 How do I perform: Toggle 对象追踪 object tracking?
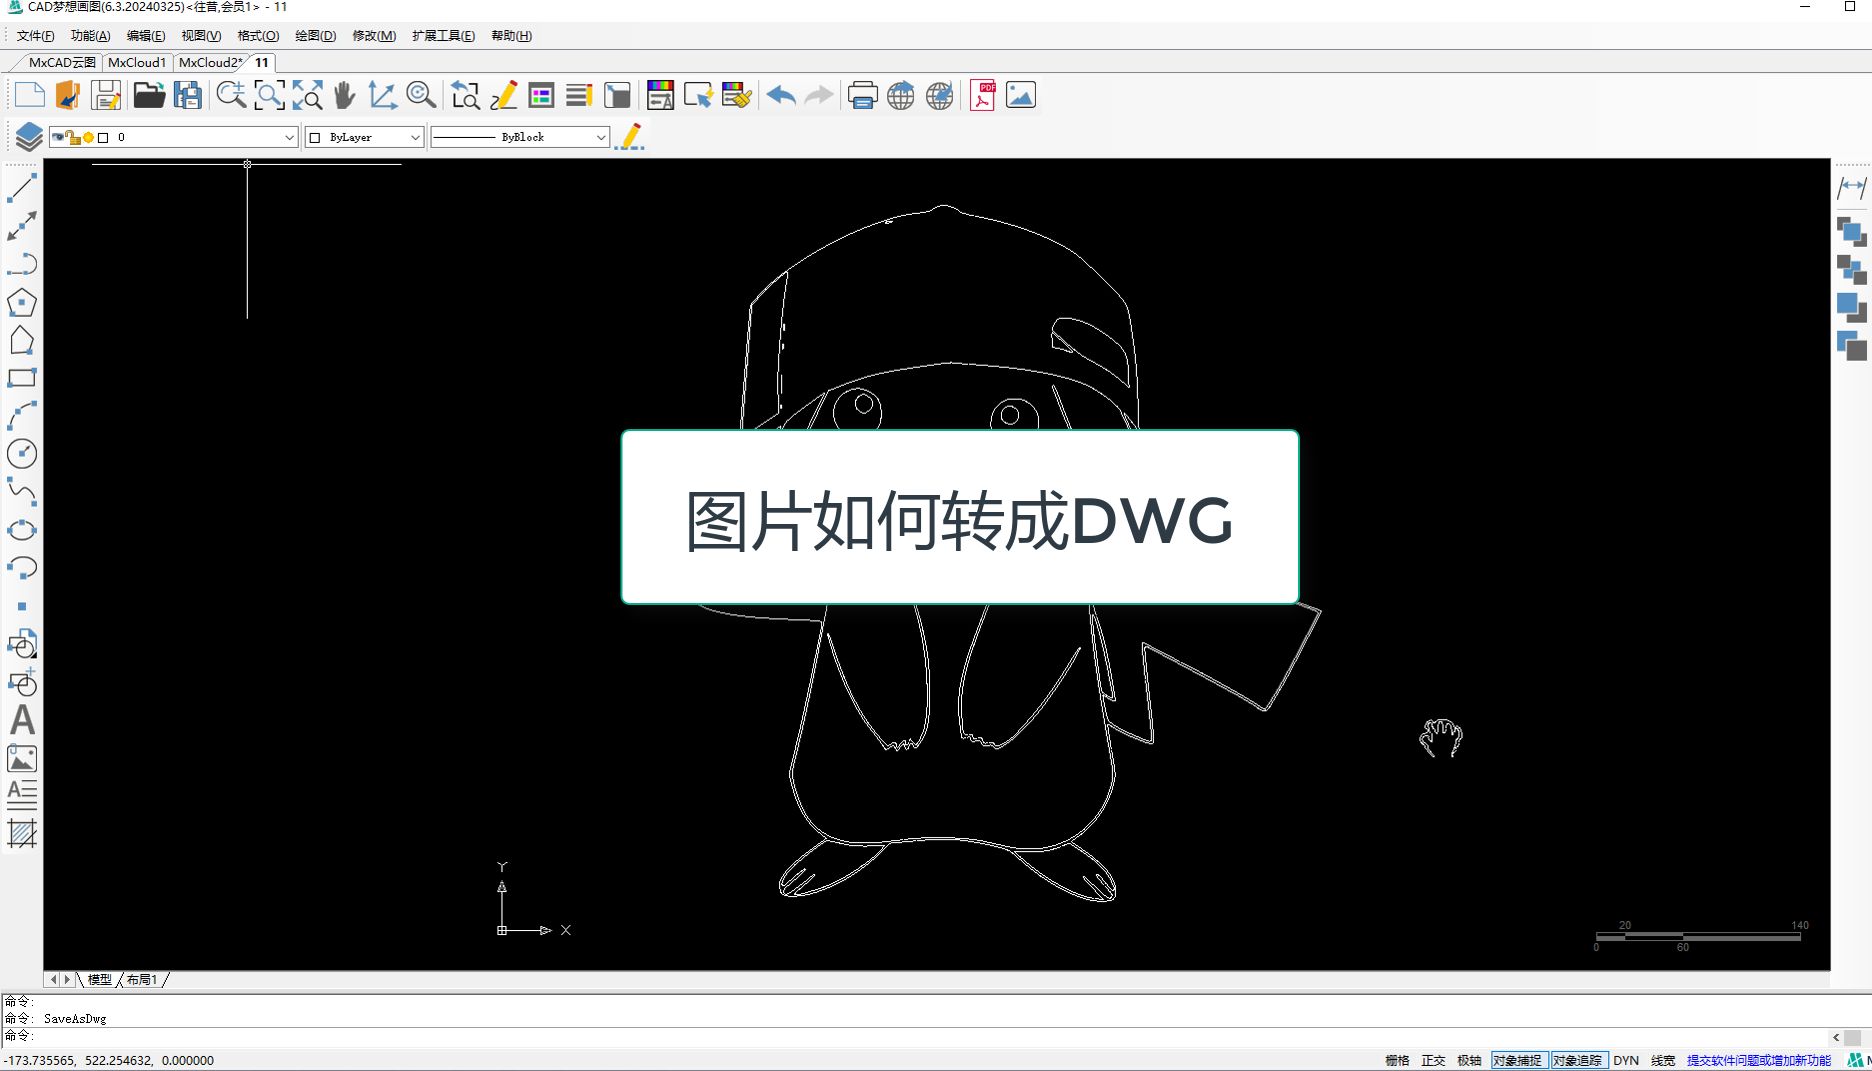coord(1578,1060)
